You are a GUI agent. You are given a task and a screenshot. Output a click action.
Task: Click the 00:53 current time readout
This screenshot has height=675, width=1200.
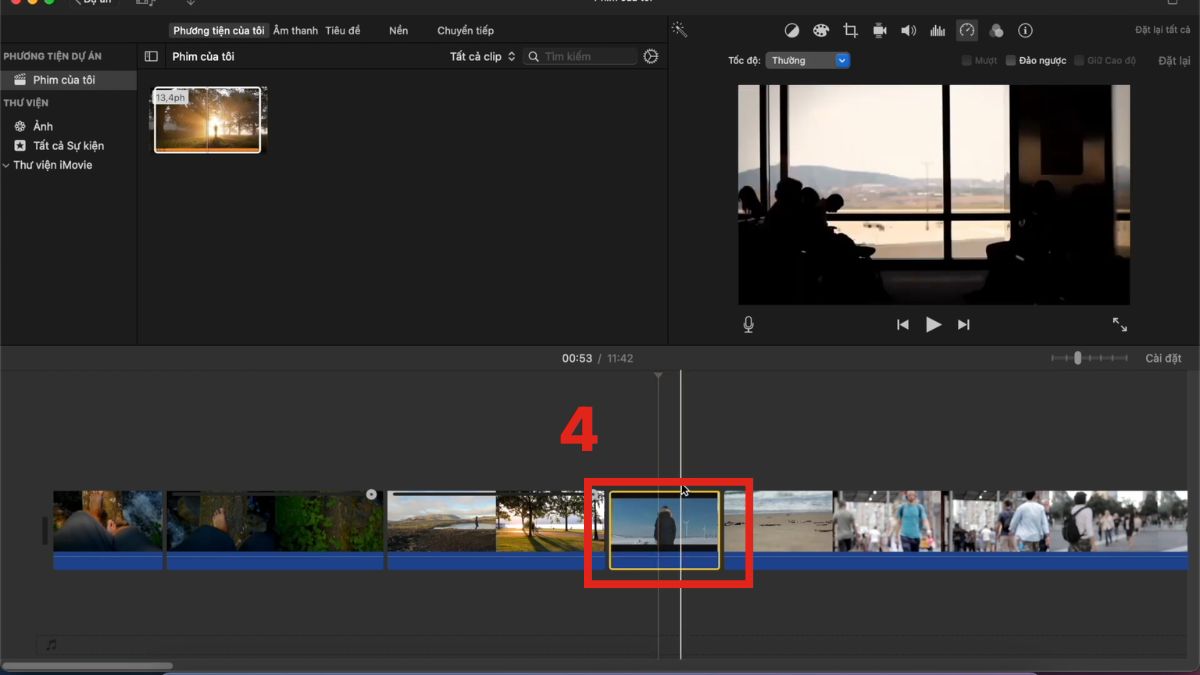click(577, 358)
